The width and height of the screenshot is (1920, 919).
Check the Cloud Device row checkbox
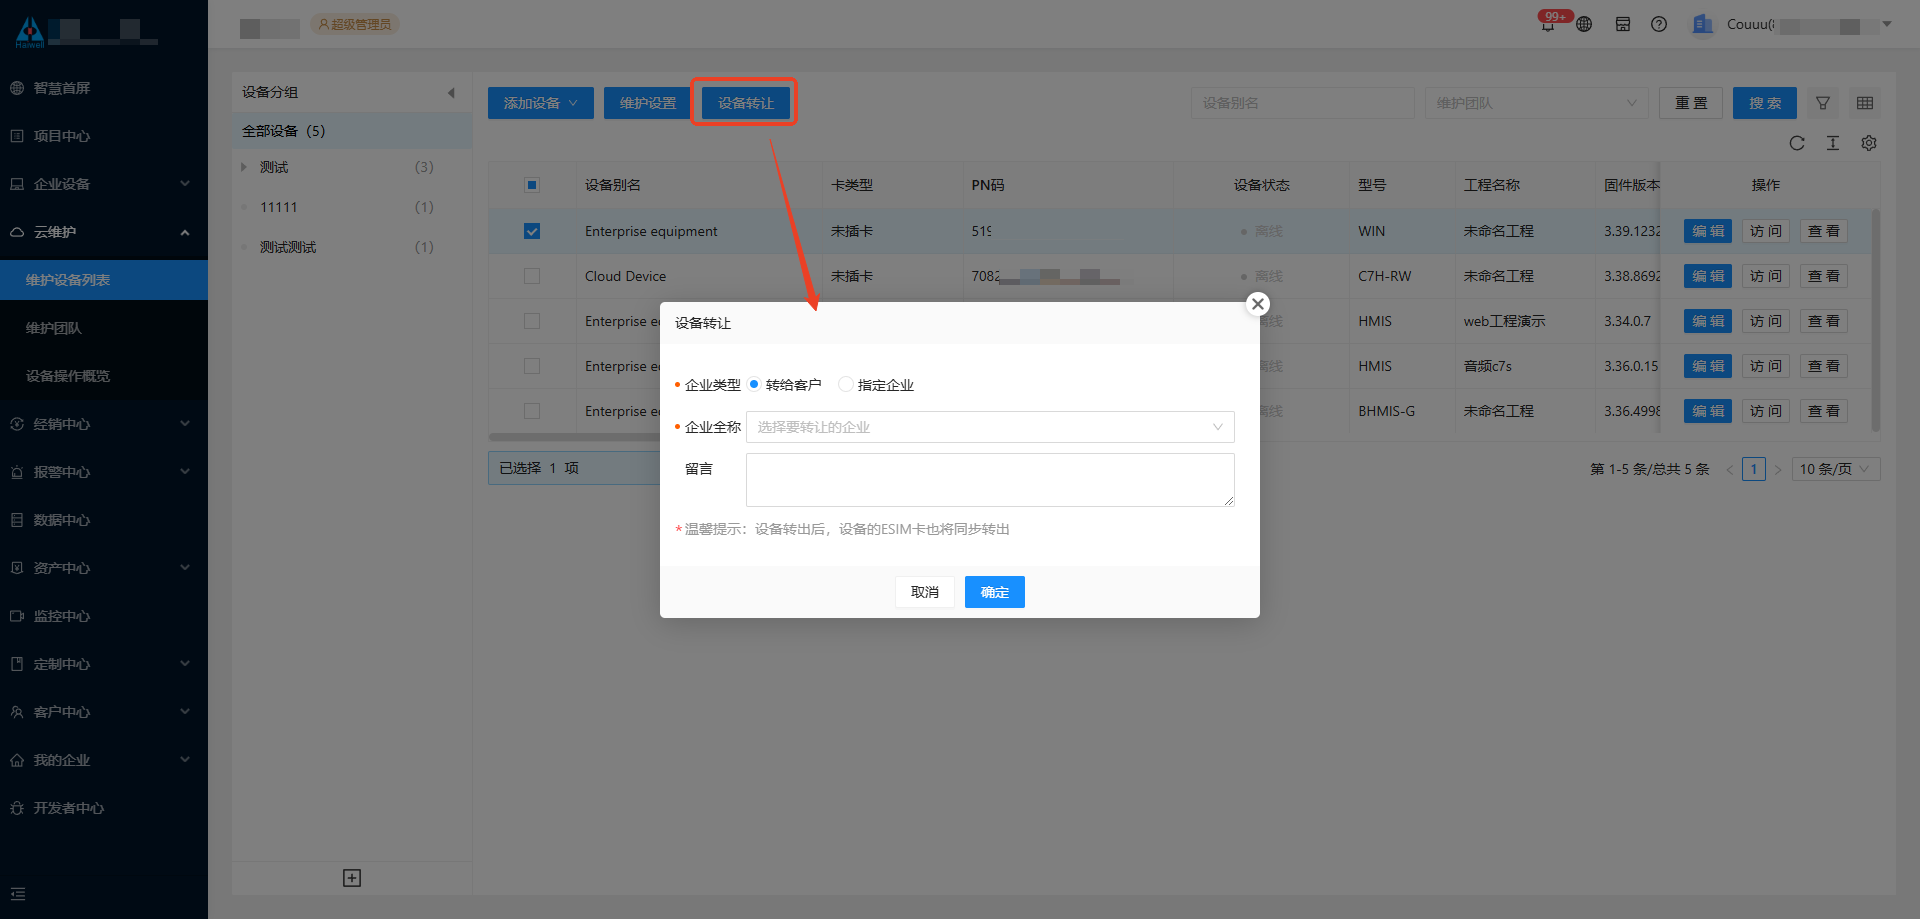coord(532,276)
